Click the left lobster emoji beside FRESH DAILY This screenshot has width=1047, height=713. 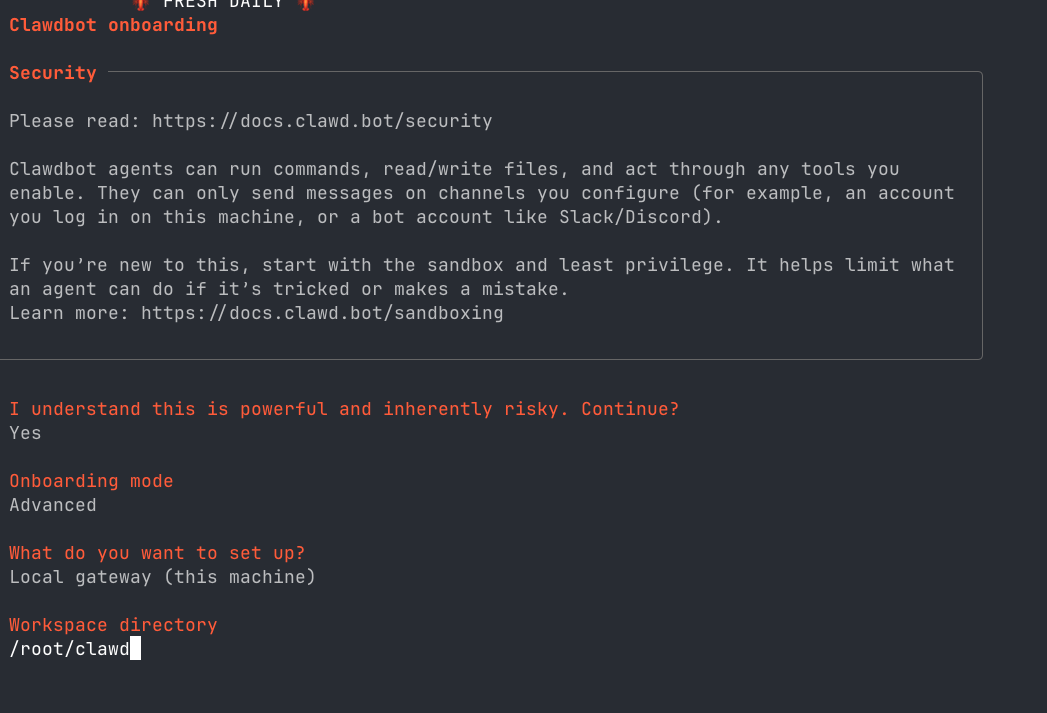coord(140,4)
